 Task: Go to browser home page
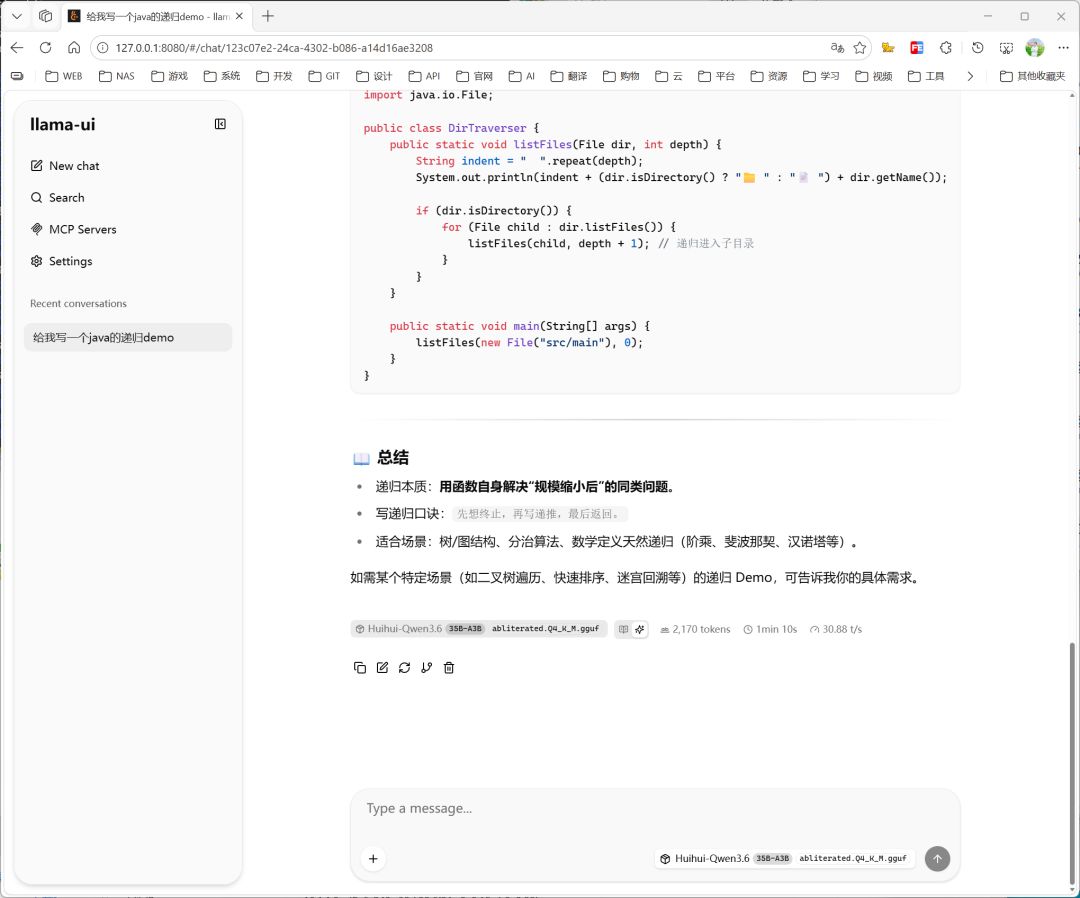[74, 48]
